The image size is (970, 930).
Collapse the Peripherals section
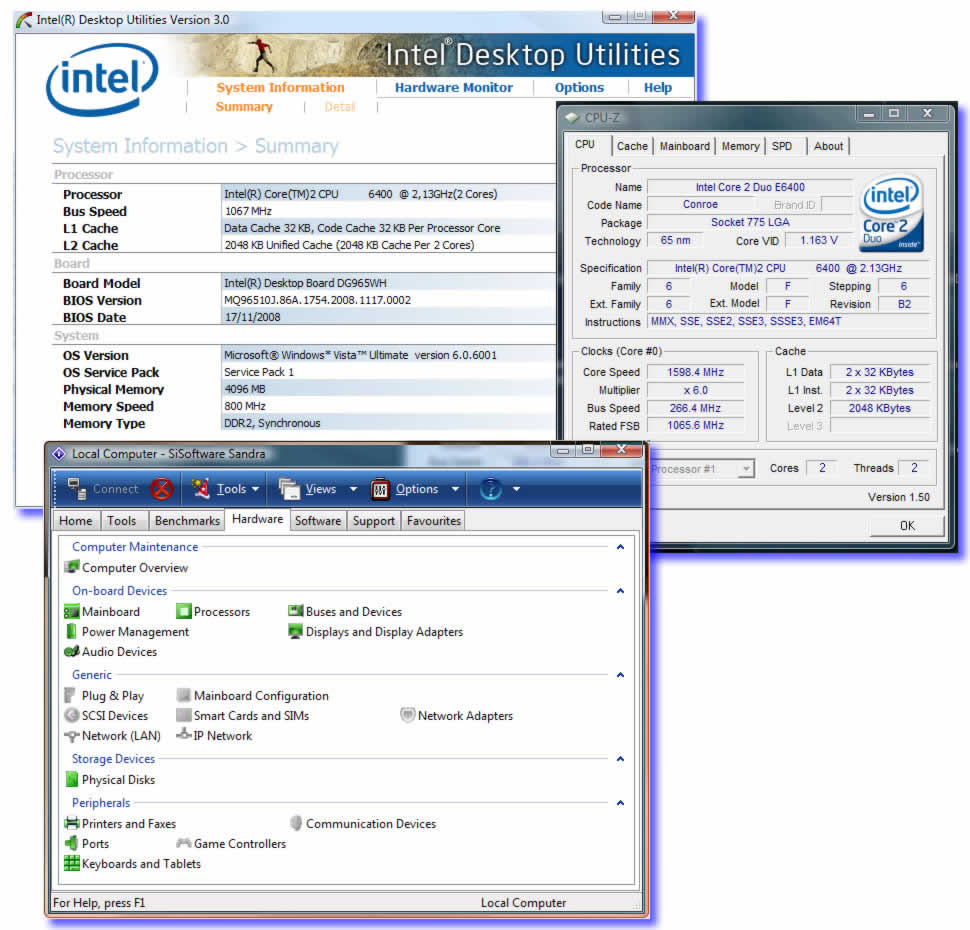(x=620, y=803)
